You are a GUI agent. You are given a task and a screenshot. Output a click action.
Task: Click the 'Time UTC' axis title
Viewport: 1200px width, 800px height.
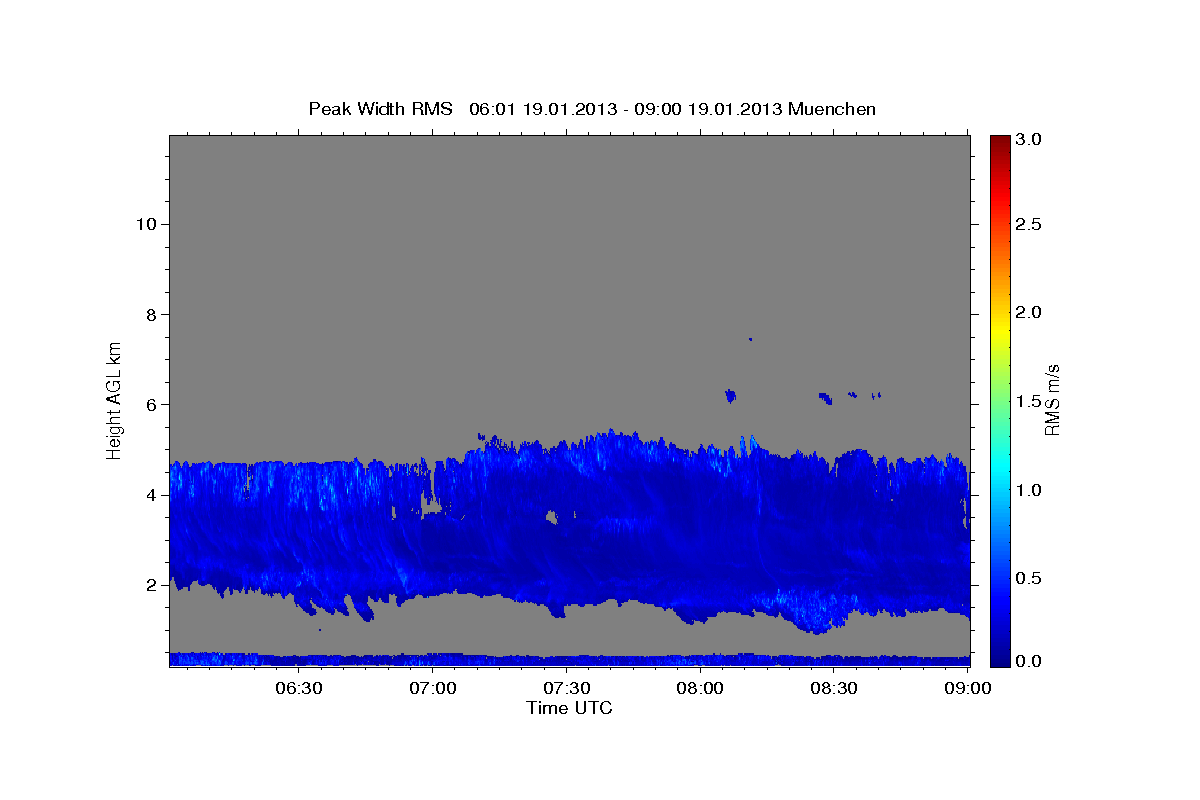point(569,708)
